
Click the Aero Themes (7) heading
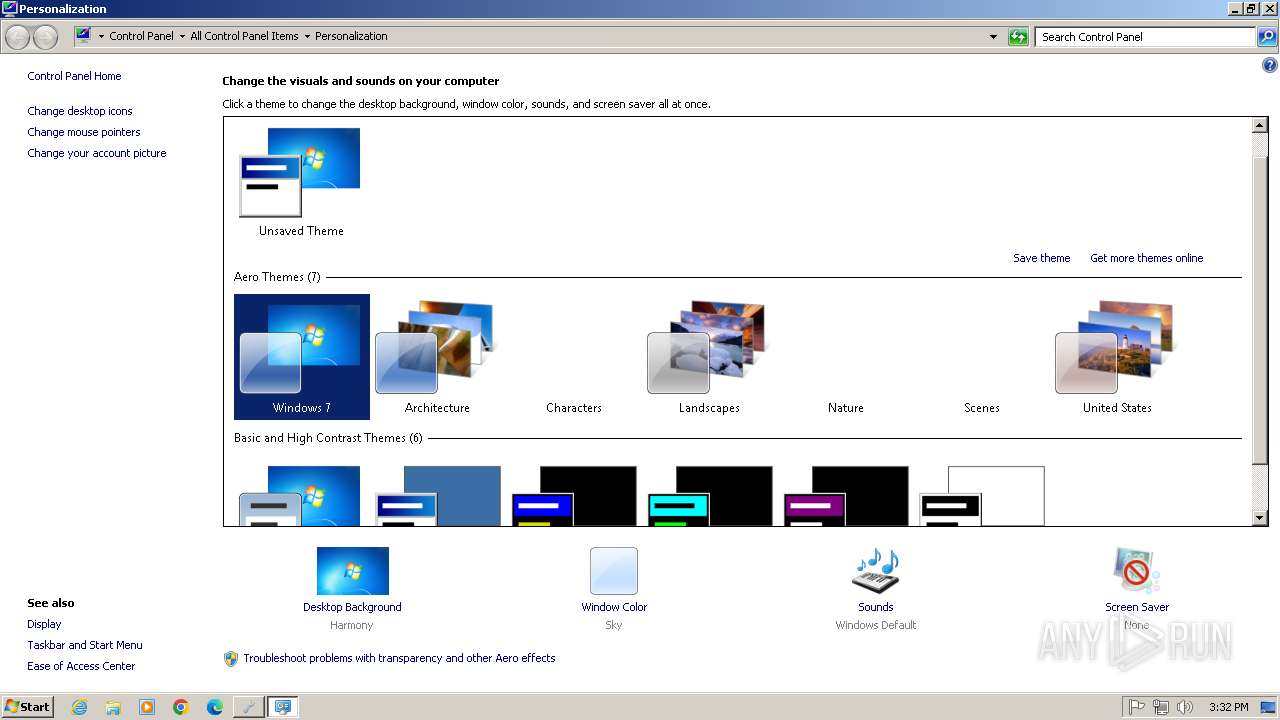point(277,277)
